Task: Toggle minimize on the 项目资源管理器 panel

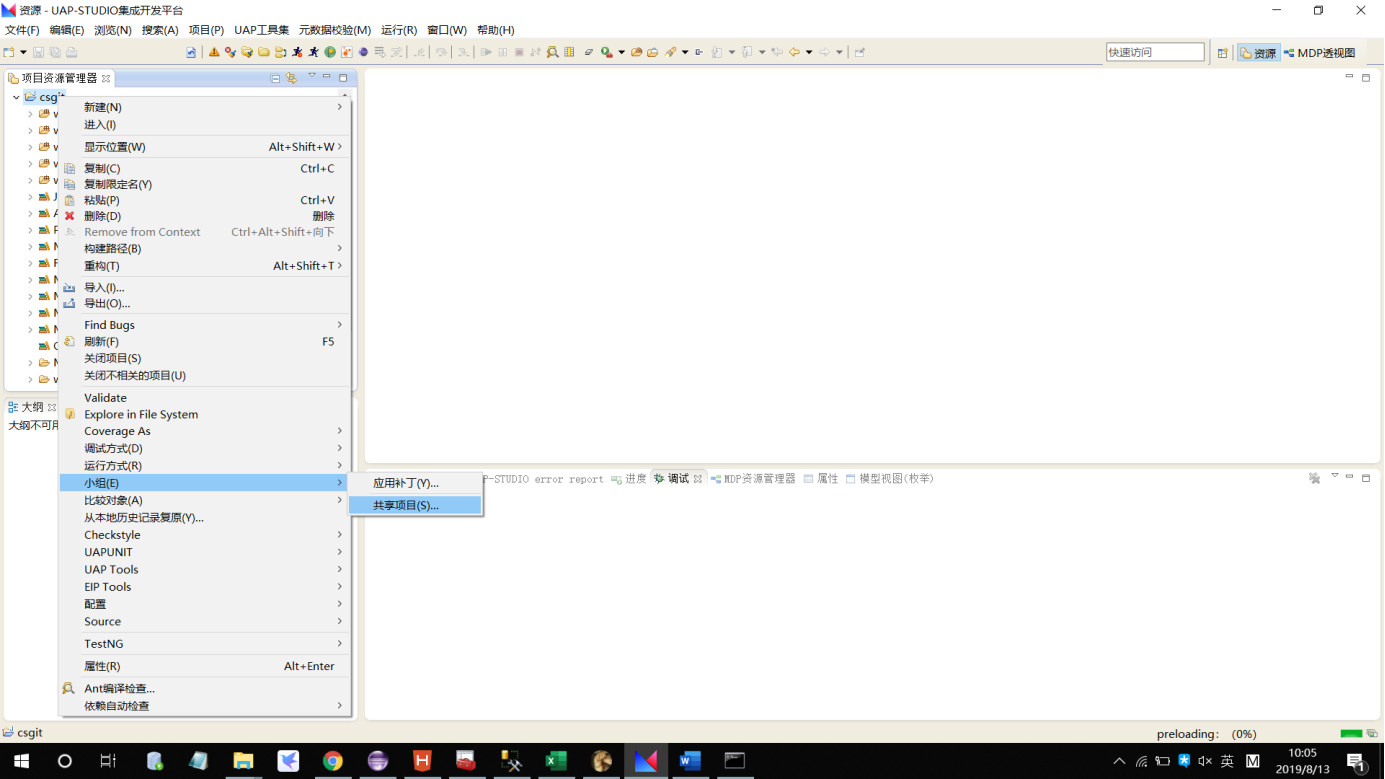Action: tap(326, 78)
